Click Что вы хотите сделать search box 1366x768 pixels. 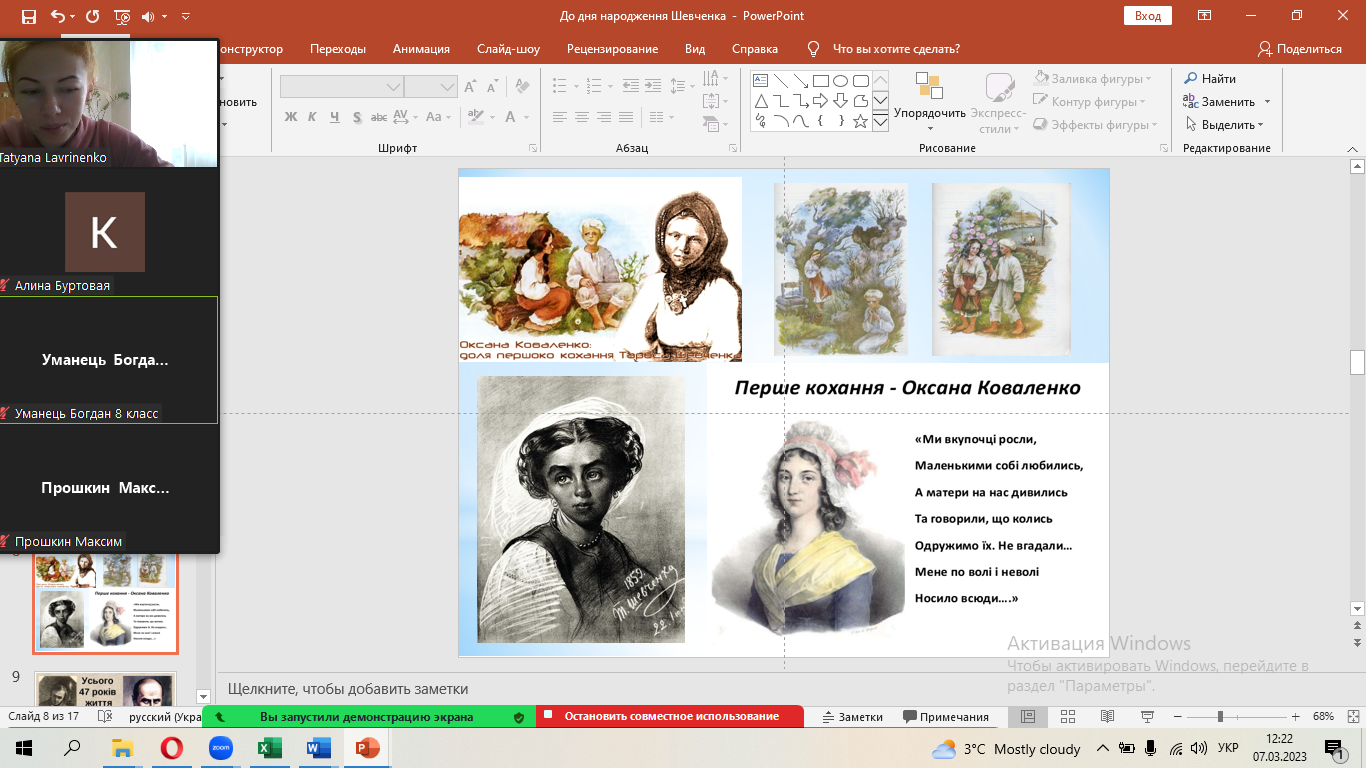(896, 49)
